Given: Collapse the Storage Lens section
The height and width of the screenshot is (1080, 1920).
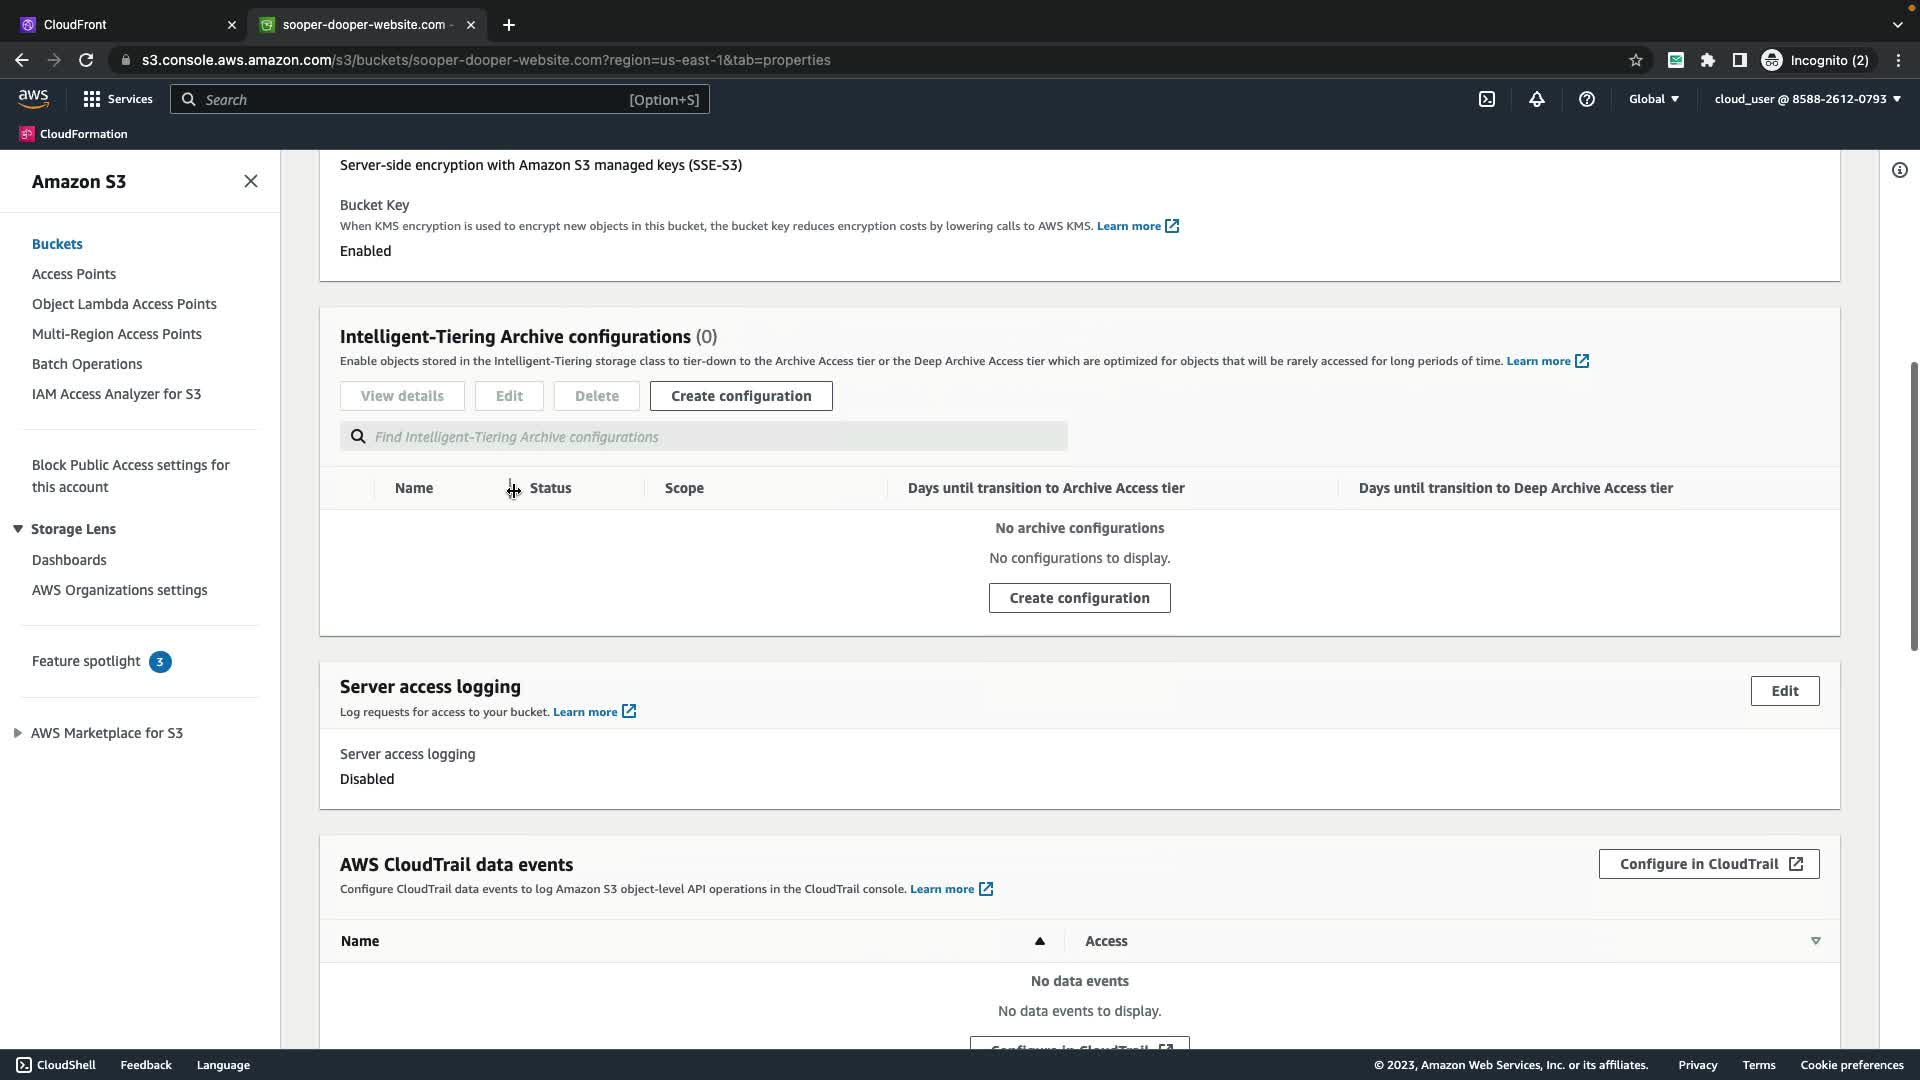Looking at the screenshot, I should click(18, 529).
